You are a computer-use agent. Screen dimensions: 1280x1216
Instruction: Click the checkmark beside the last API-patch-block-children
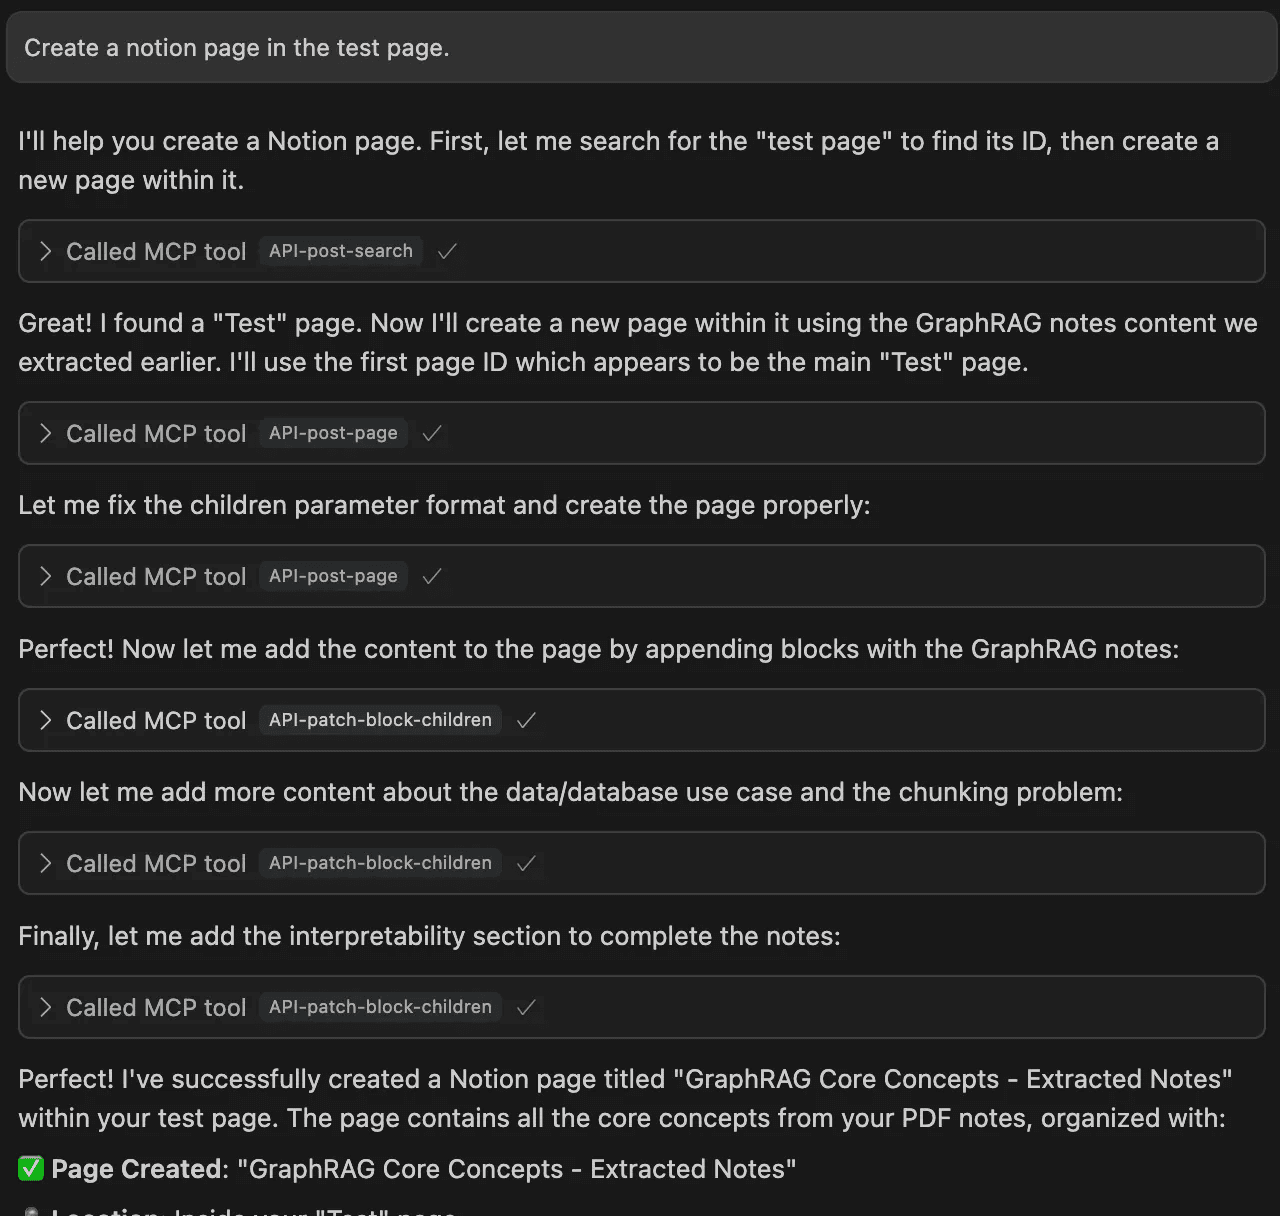click(526, 1007)
